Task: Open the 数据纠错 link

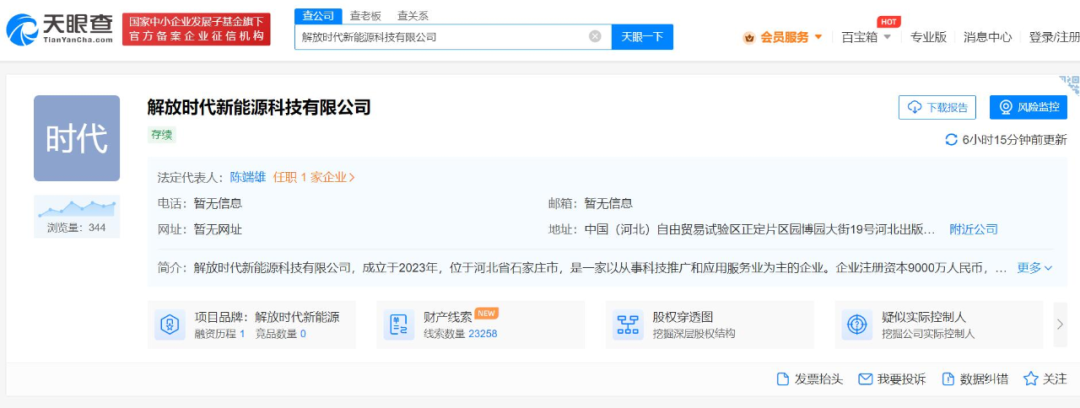Action: click(975, 379)
